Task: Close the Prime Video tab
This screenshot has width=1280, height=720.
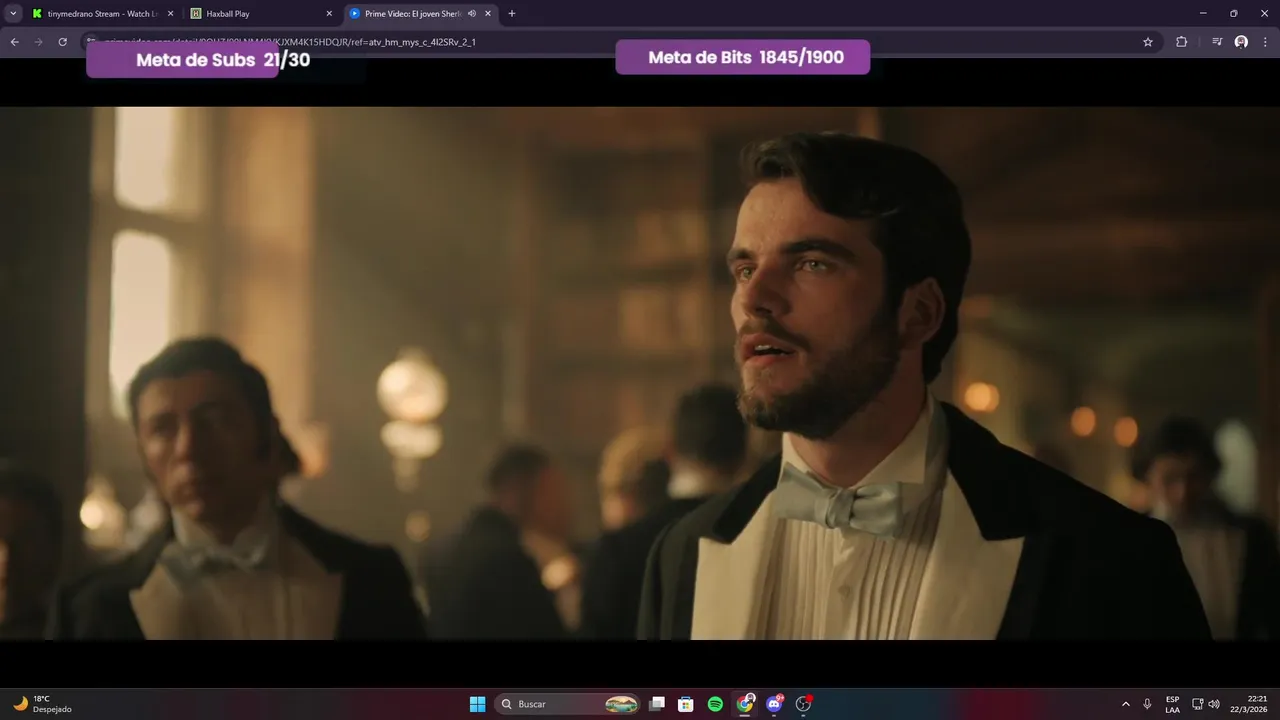Action: [x=489, y=14]
